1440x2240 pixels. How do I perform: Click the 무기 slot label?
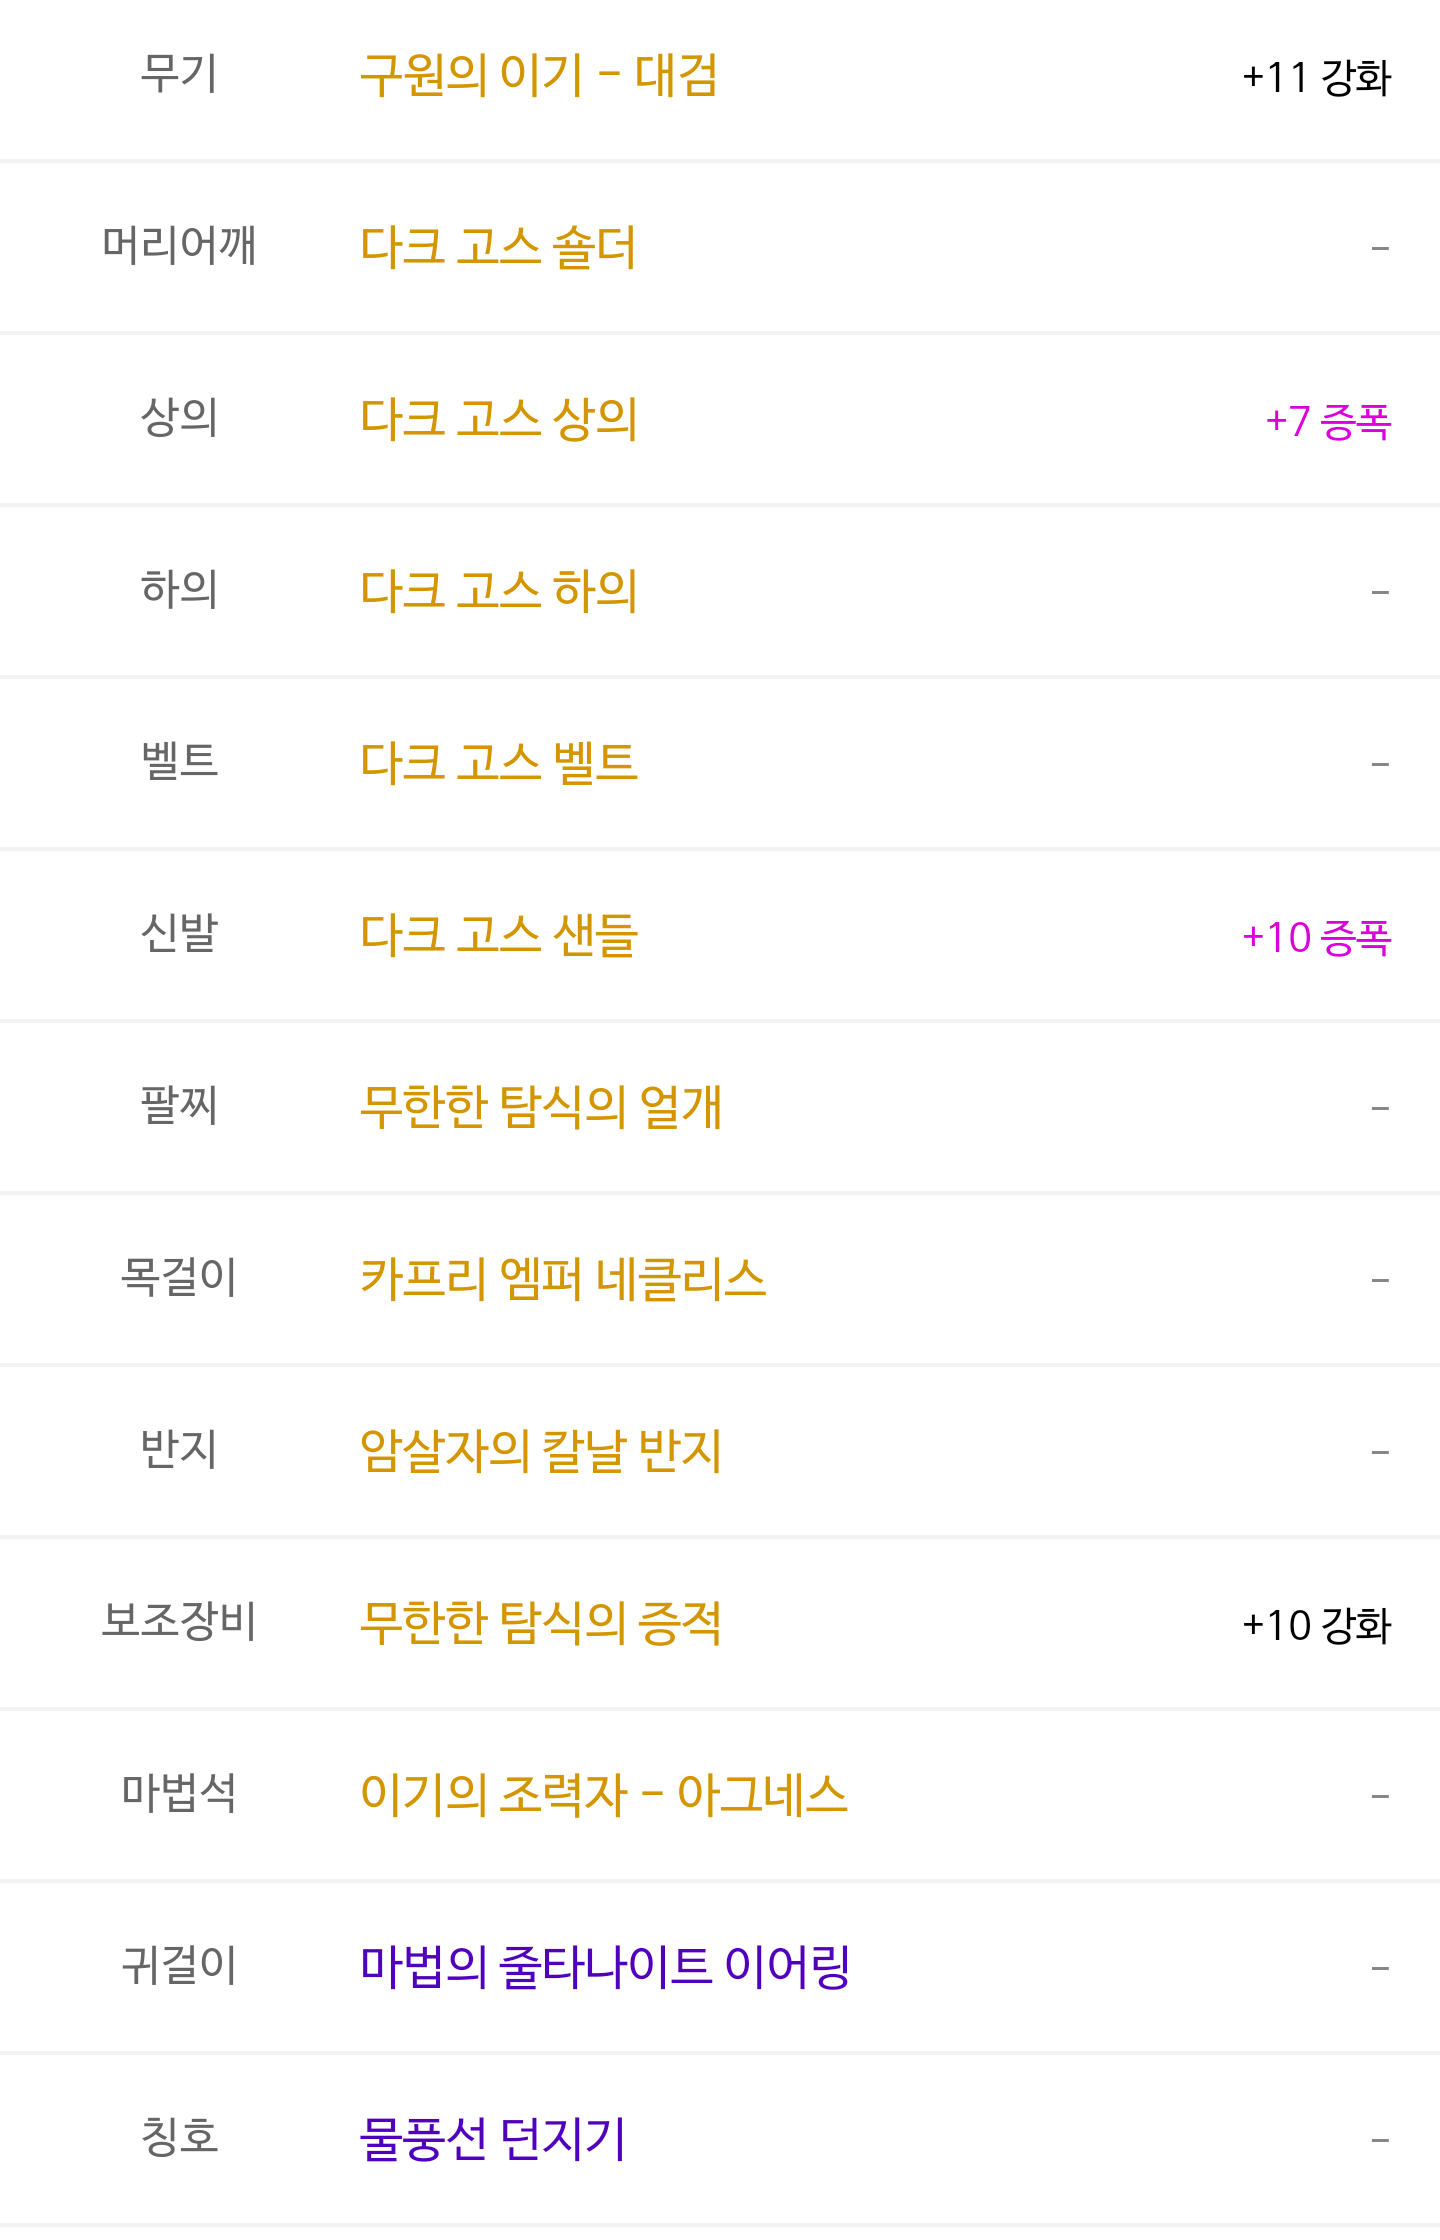(x=179, y=75)
